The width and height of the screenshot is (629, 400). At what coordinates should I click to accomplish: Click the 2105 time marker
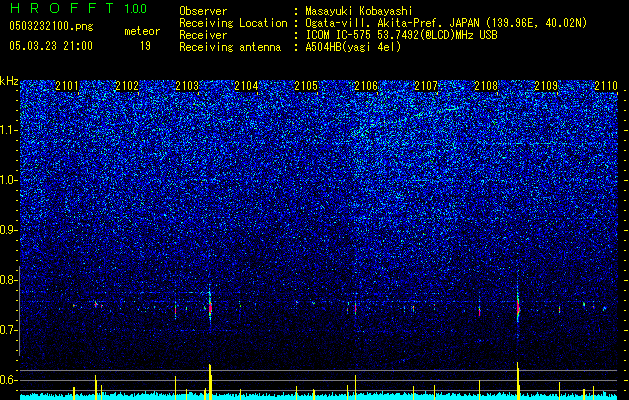click(306, 86)
